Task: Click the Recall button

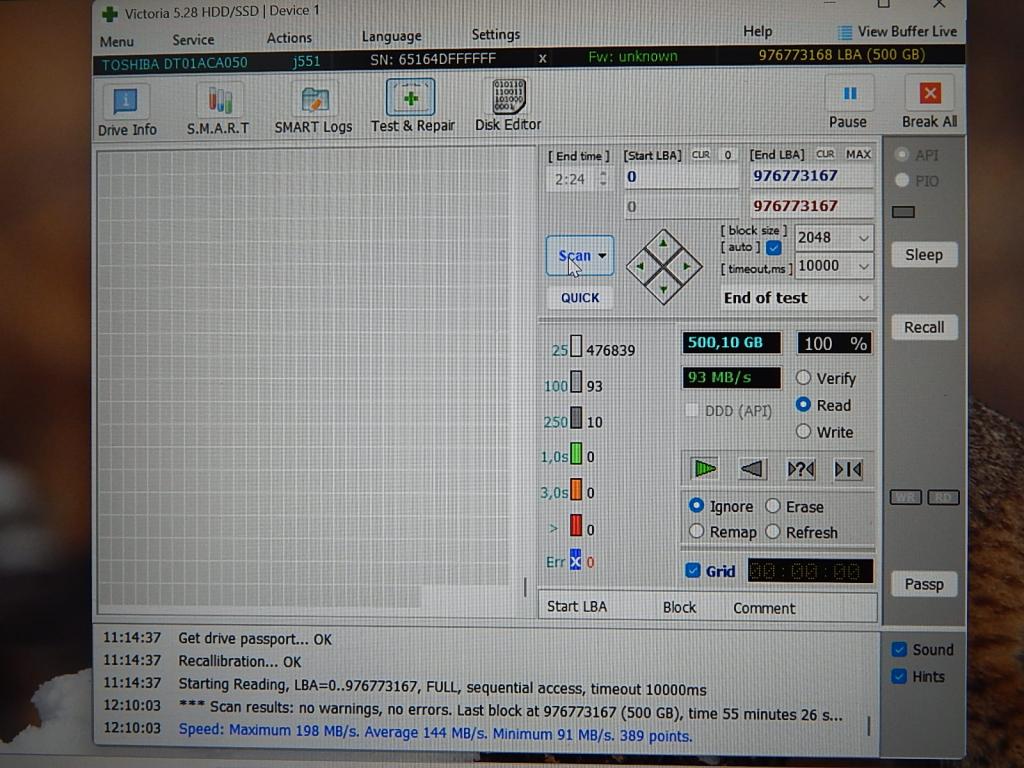Action: tap(924, 327)
